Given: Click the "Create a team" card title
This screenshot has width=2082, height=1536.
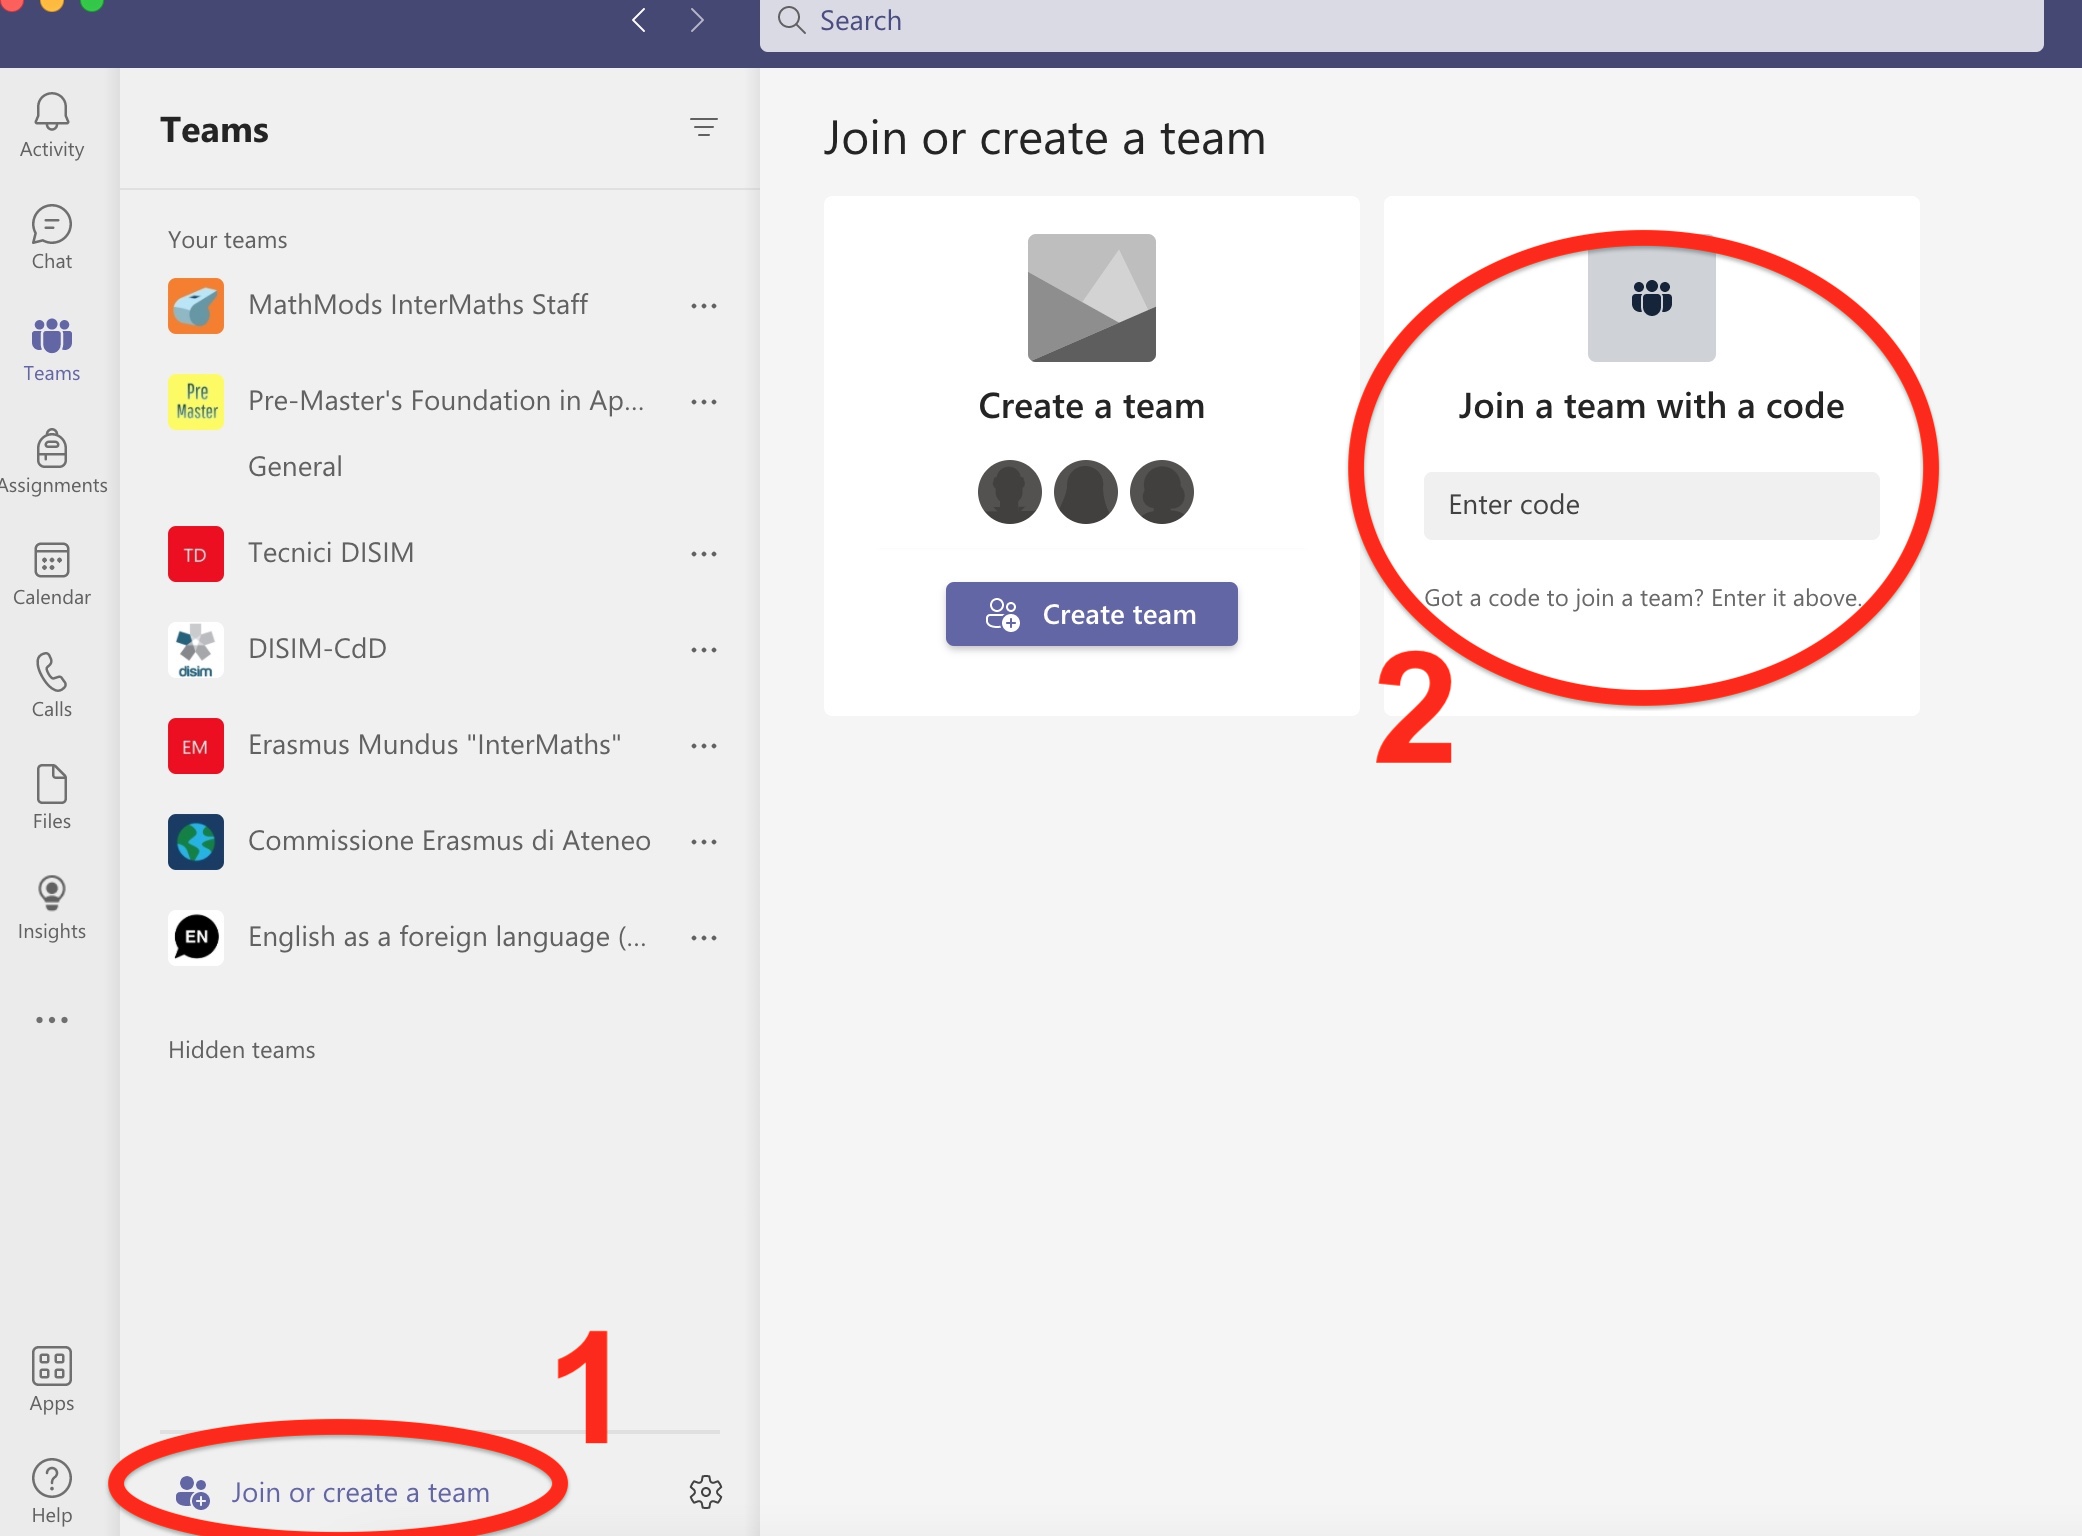Looking at the screenshot, I should point(1092,406).
